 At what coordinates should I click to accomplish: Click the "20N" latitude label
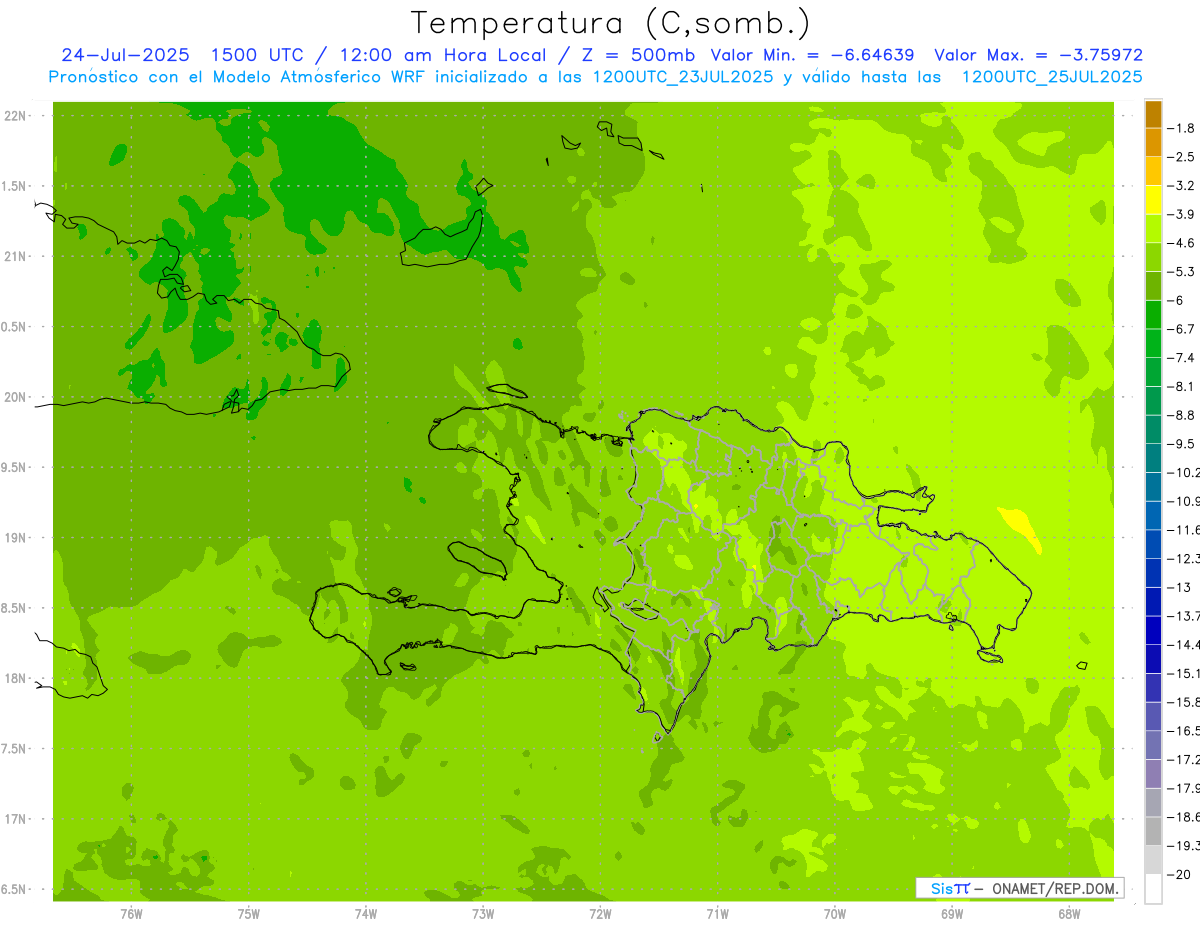tap(17, 397)
